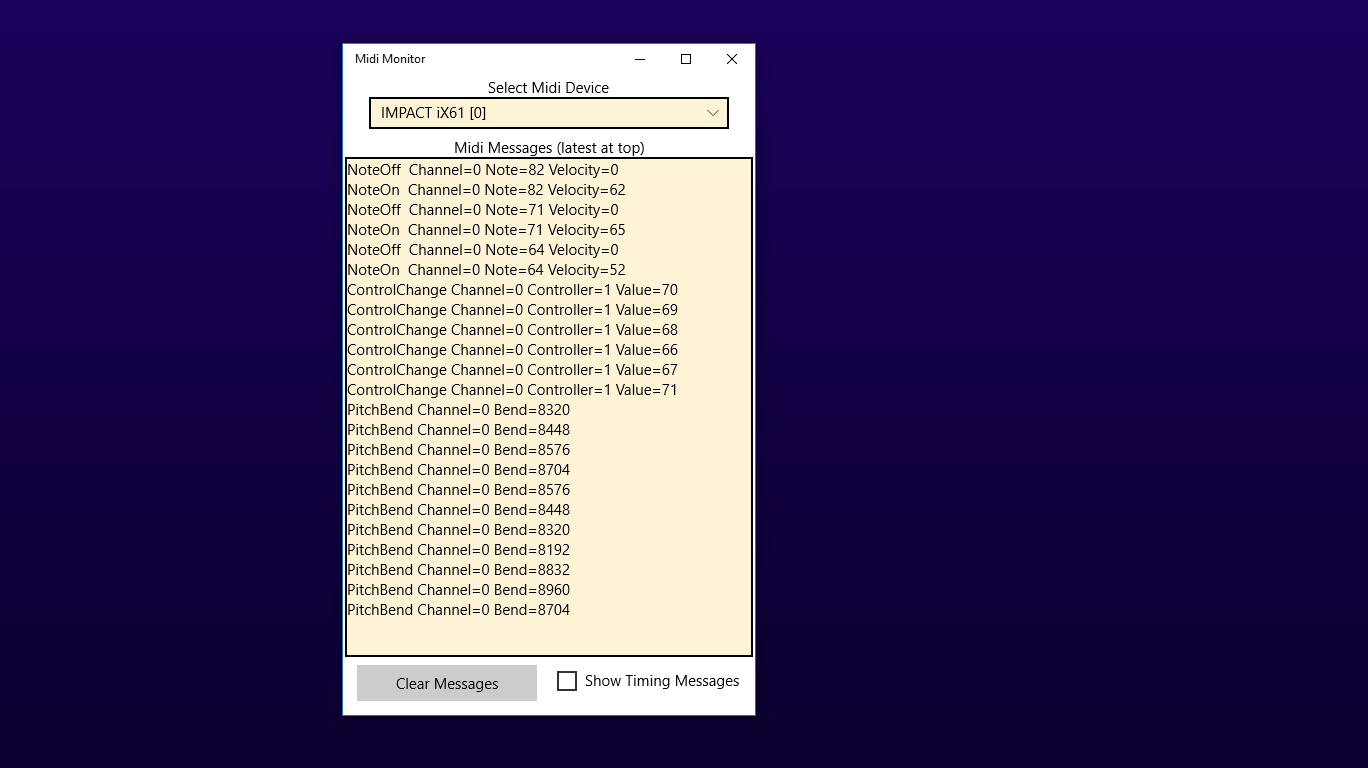The height and width of the screenshot is (768, 1368).
Task: Click Clear Messages to empty the log
Action: (446, 683)
